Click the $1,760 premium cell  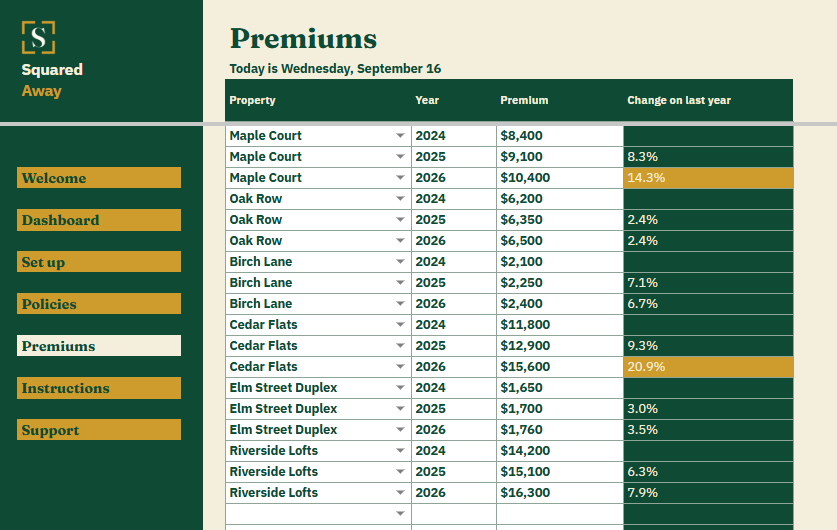coord(560,430)
